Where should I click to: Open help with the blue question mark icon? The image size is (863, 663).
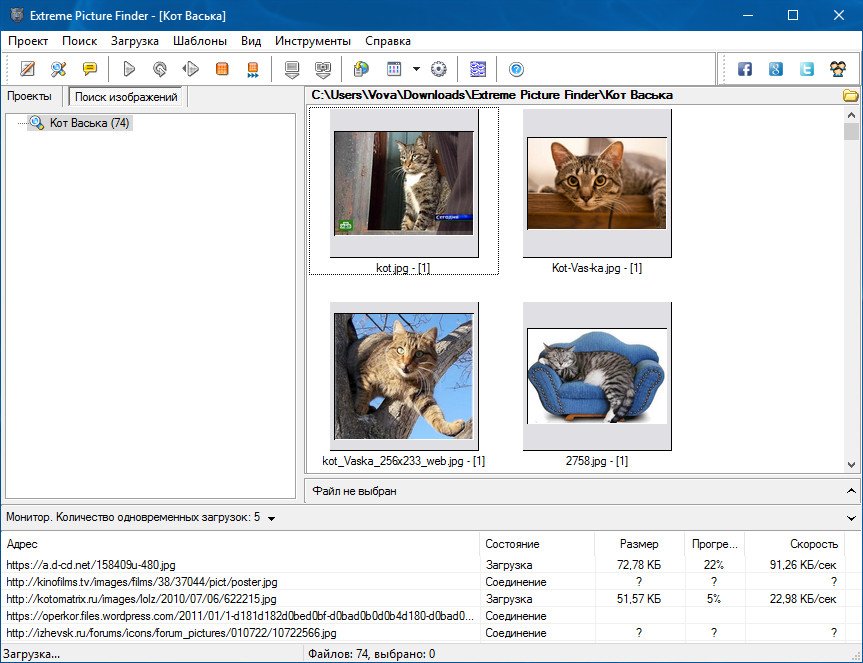click(516, 69)
